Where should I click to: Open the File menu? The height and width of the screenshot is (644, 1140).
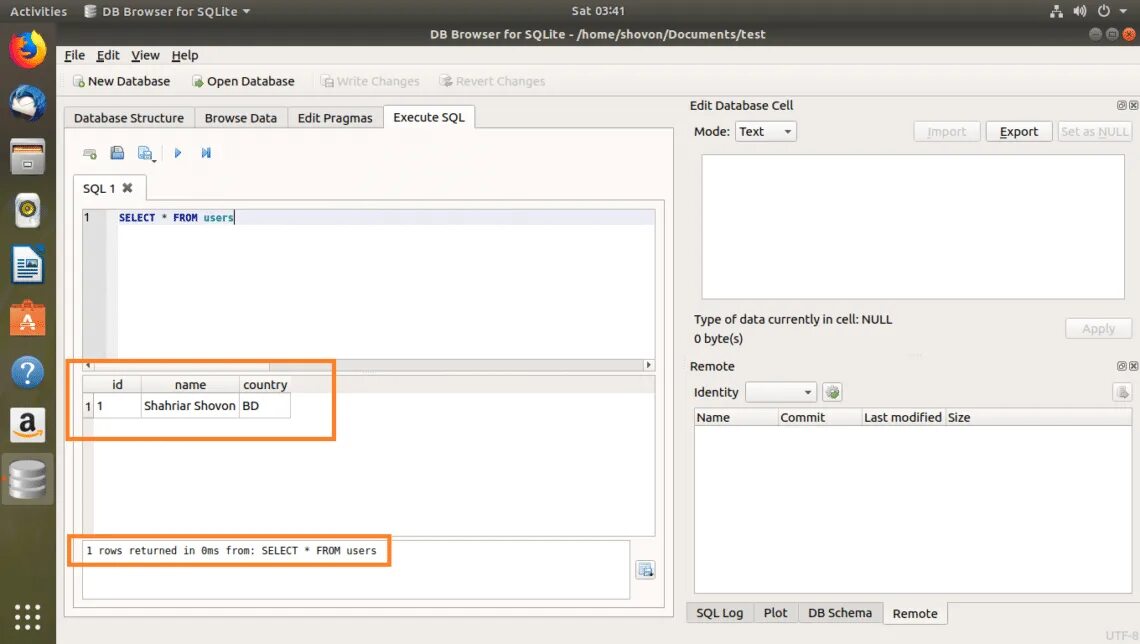[74, 55]
